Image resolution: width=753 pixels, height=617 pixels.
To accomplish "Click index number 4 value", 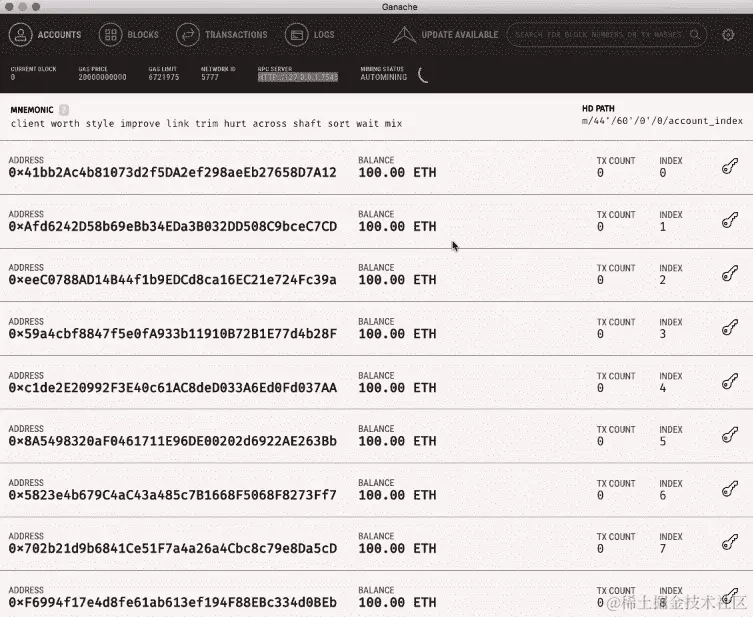I will (663, 388).
